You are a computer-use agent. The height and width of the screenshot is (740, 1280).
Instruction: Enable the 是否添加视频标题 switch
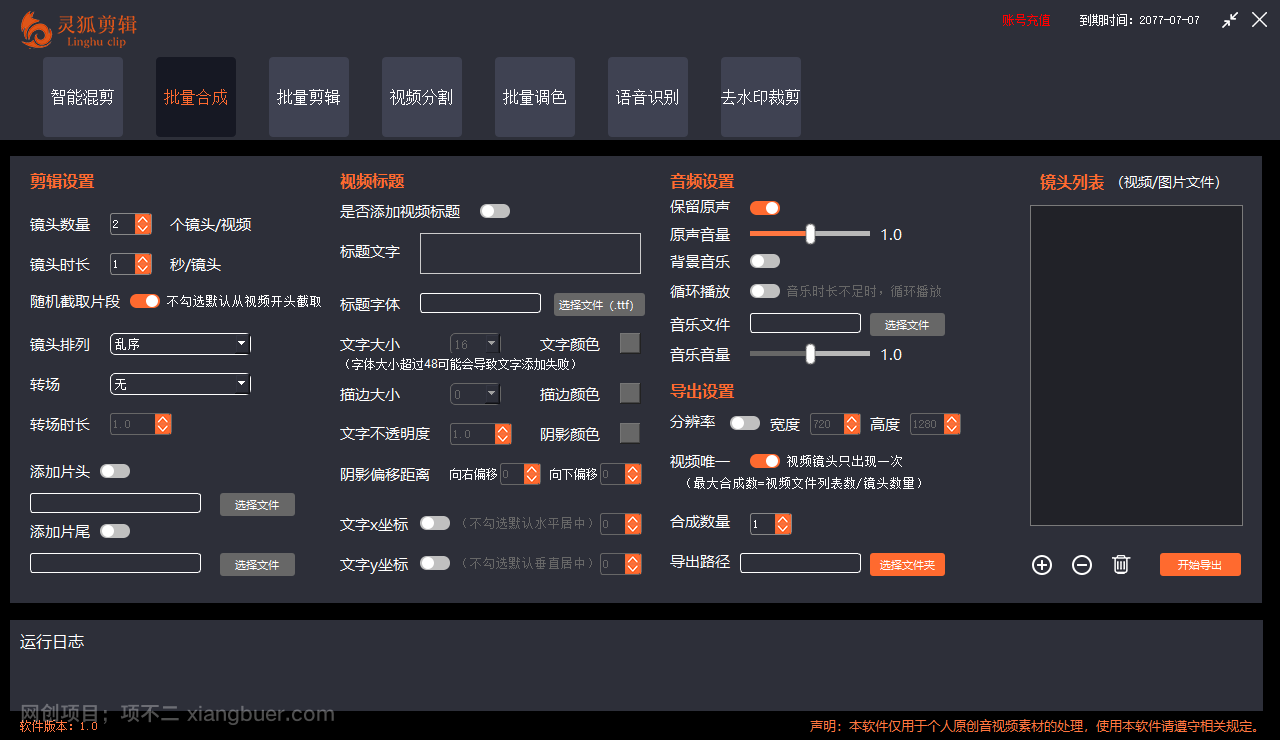494,211
